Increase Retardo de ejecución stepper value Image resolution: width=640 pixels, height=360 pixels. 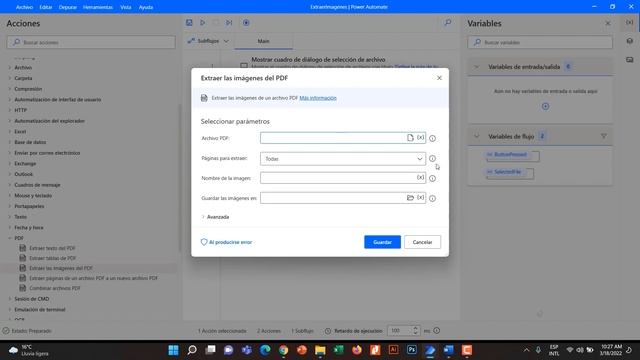(x=416, y=328)
